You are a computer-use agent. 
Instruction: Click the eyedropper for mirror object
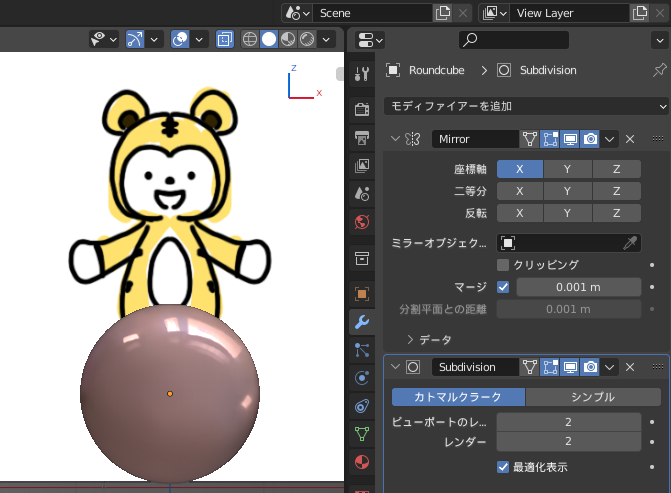(630, 243)
